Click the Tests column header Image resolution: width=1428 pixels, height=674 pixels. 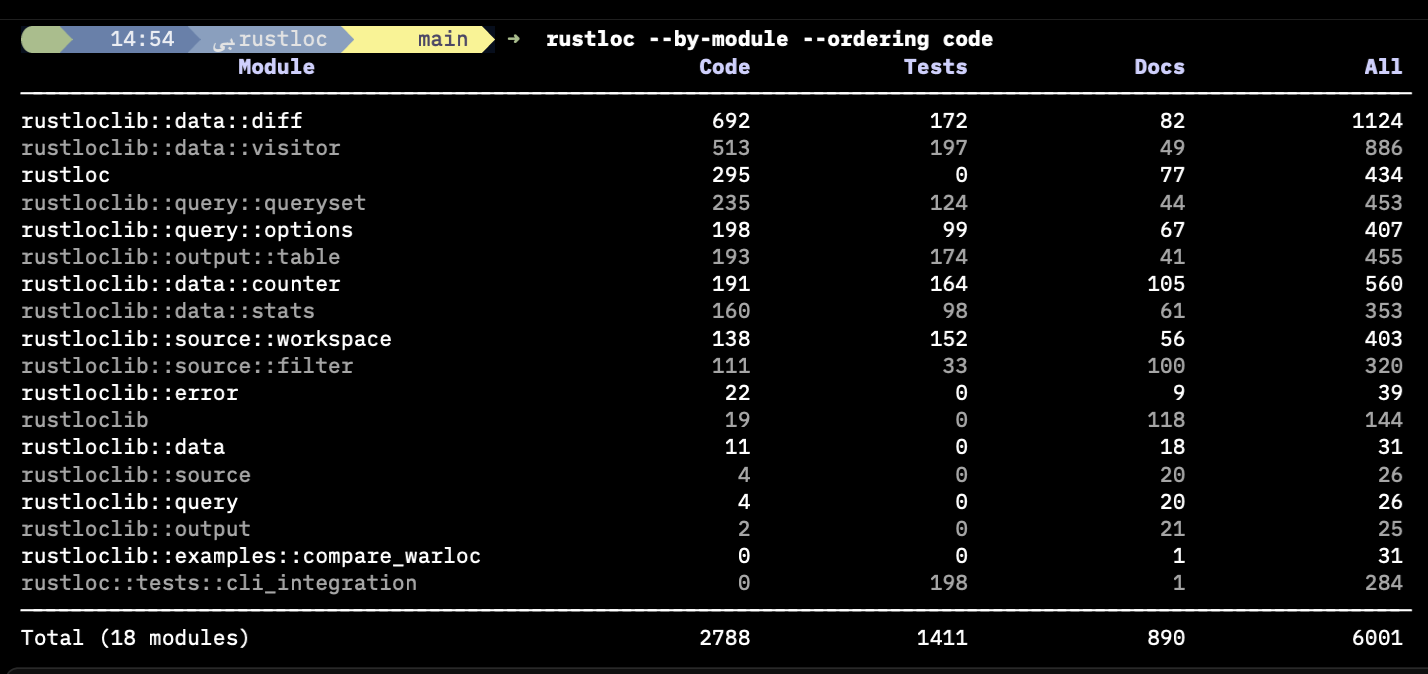935,67
